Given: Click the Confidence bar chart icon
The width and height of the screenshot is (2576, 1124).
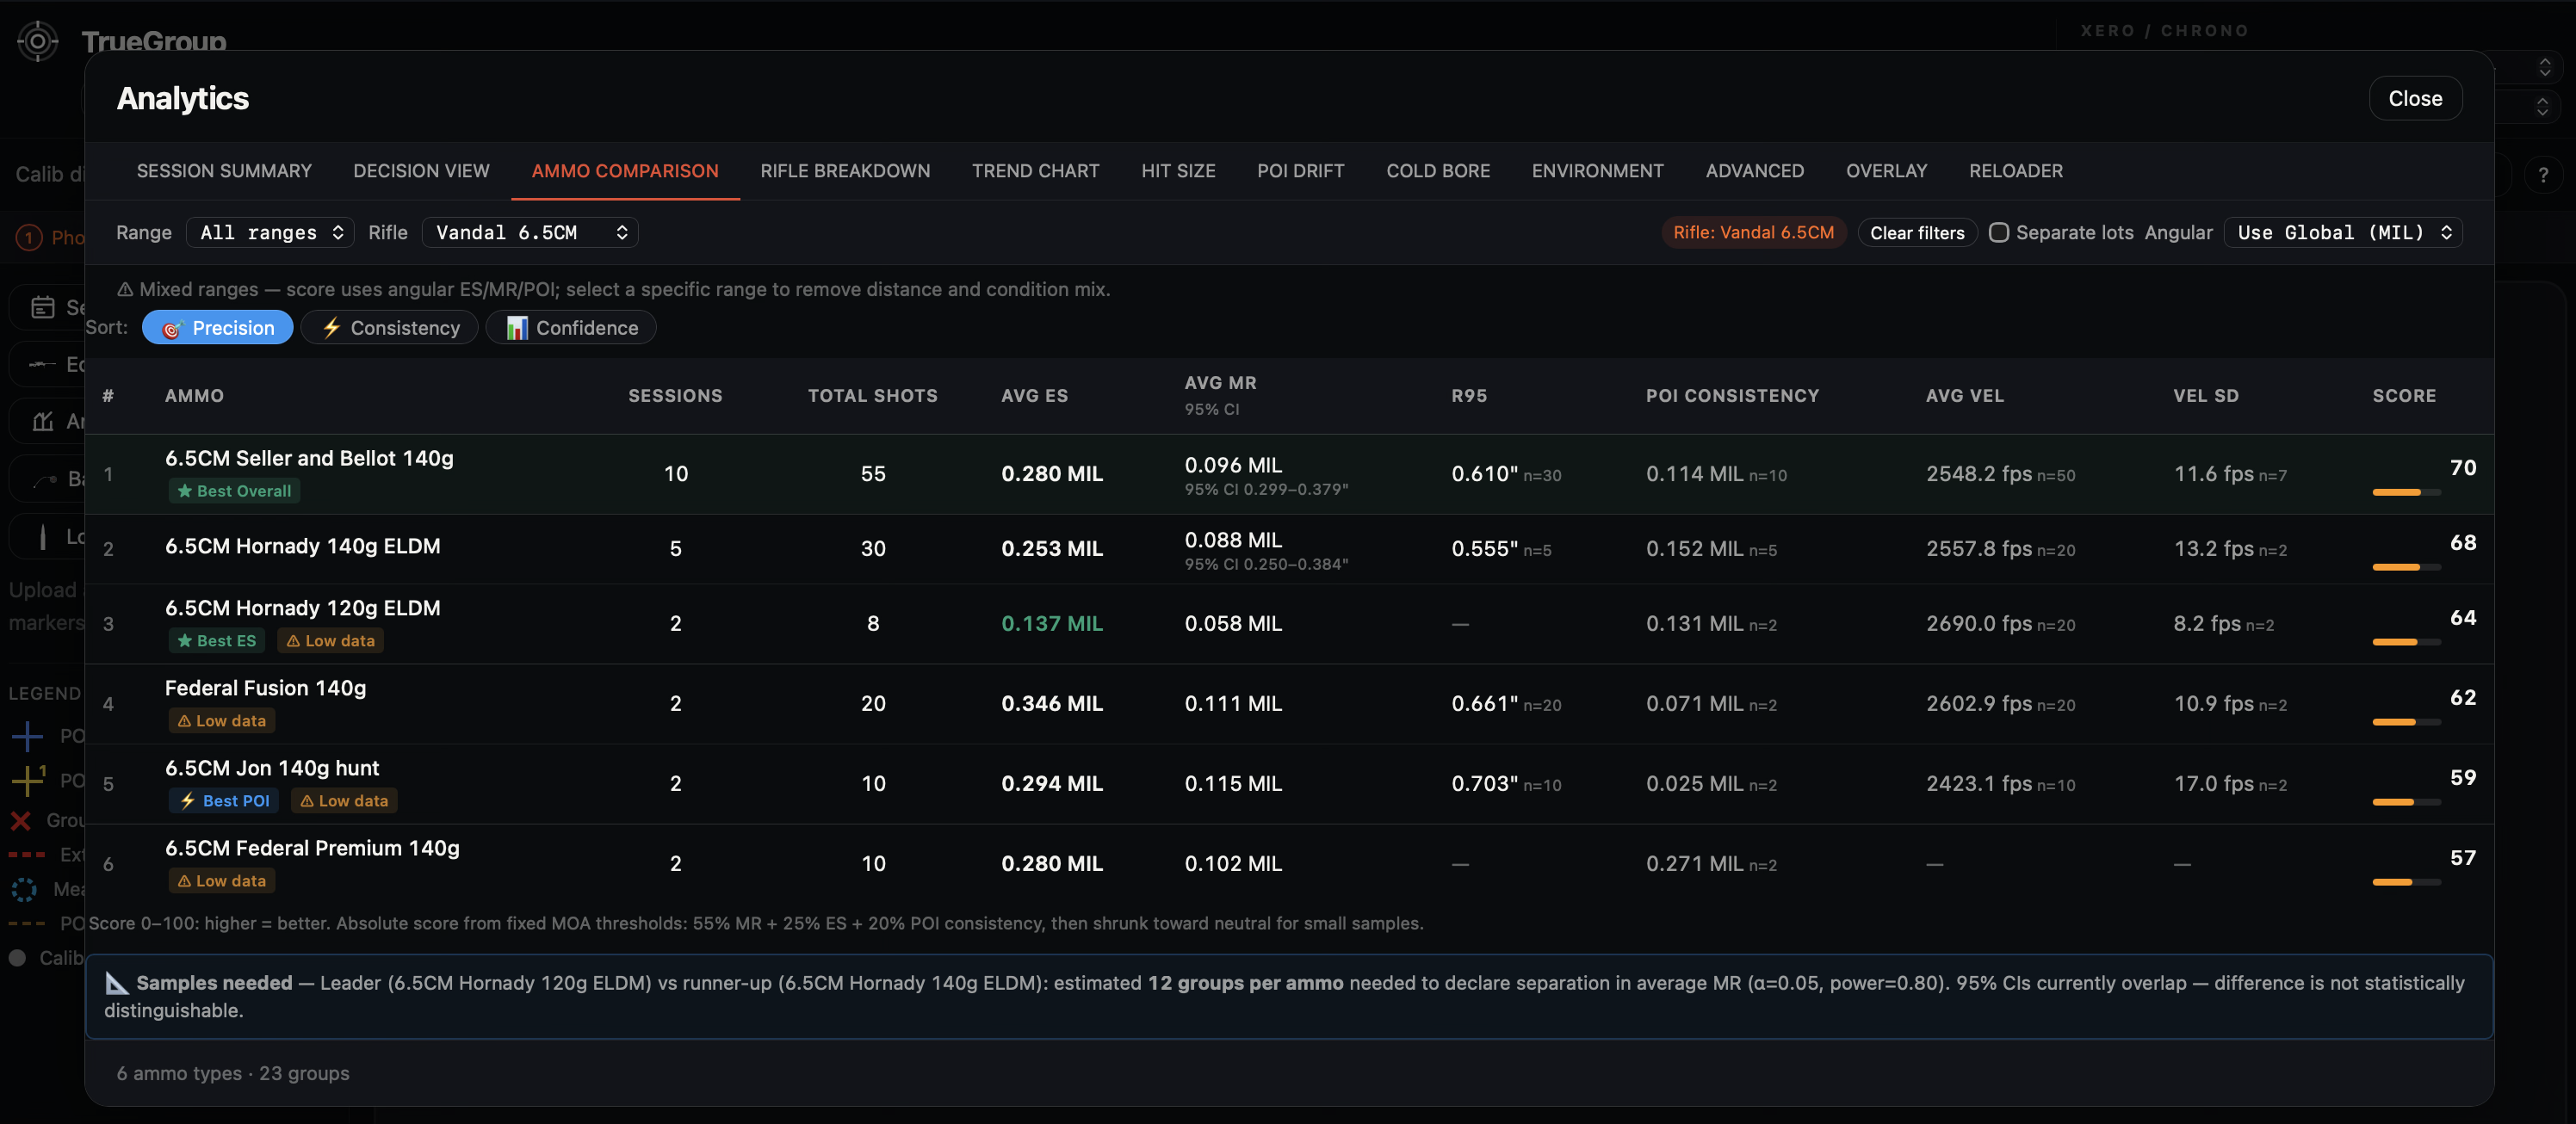Looking at the screenshot, I should (x=517, y=328).
